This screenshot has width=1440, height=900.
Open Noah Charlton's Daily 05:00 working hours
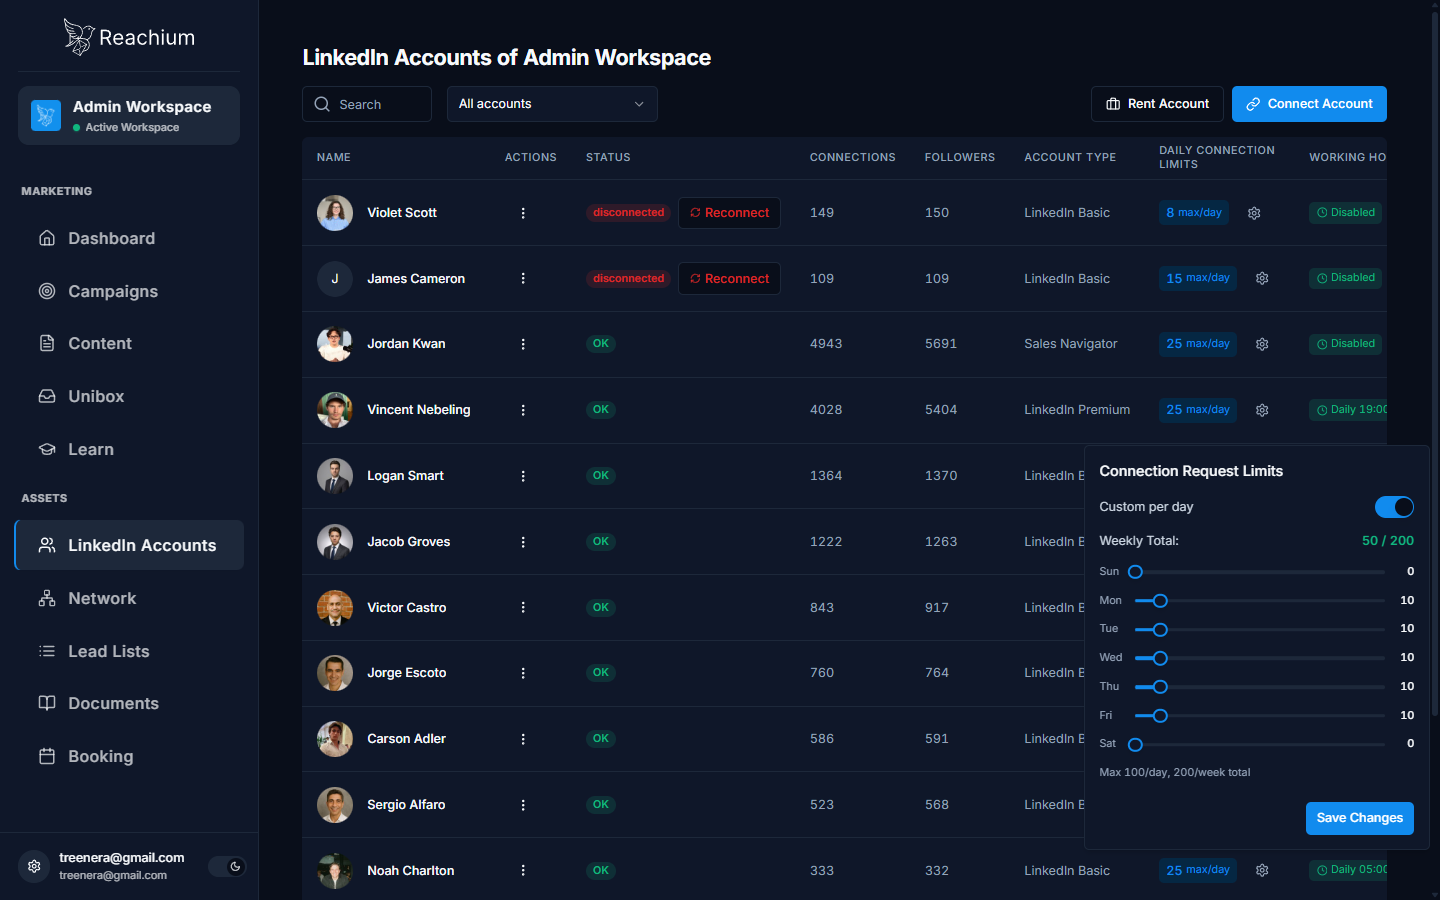tap(1348, 870)
